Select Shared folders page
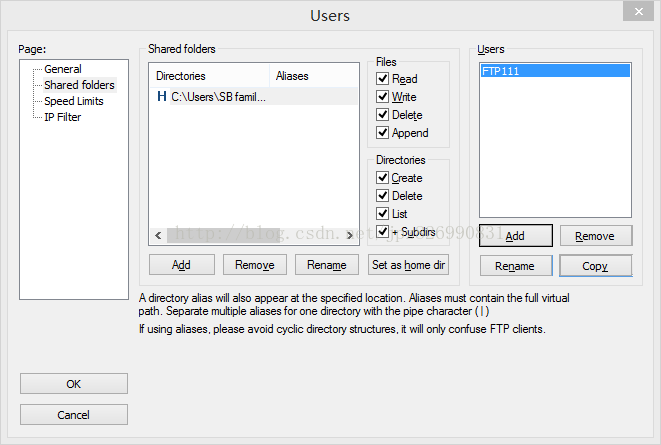Screen dimensions: 661x445 pyautogui.click(x=79, y=85)
